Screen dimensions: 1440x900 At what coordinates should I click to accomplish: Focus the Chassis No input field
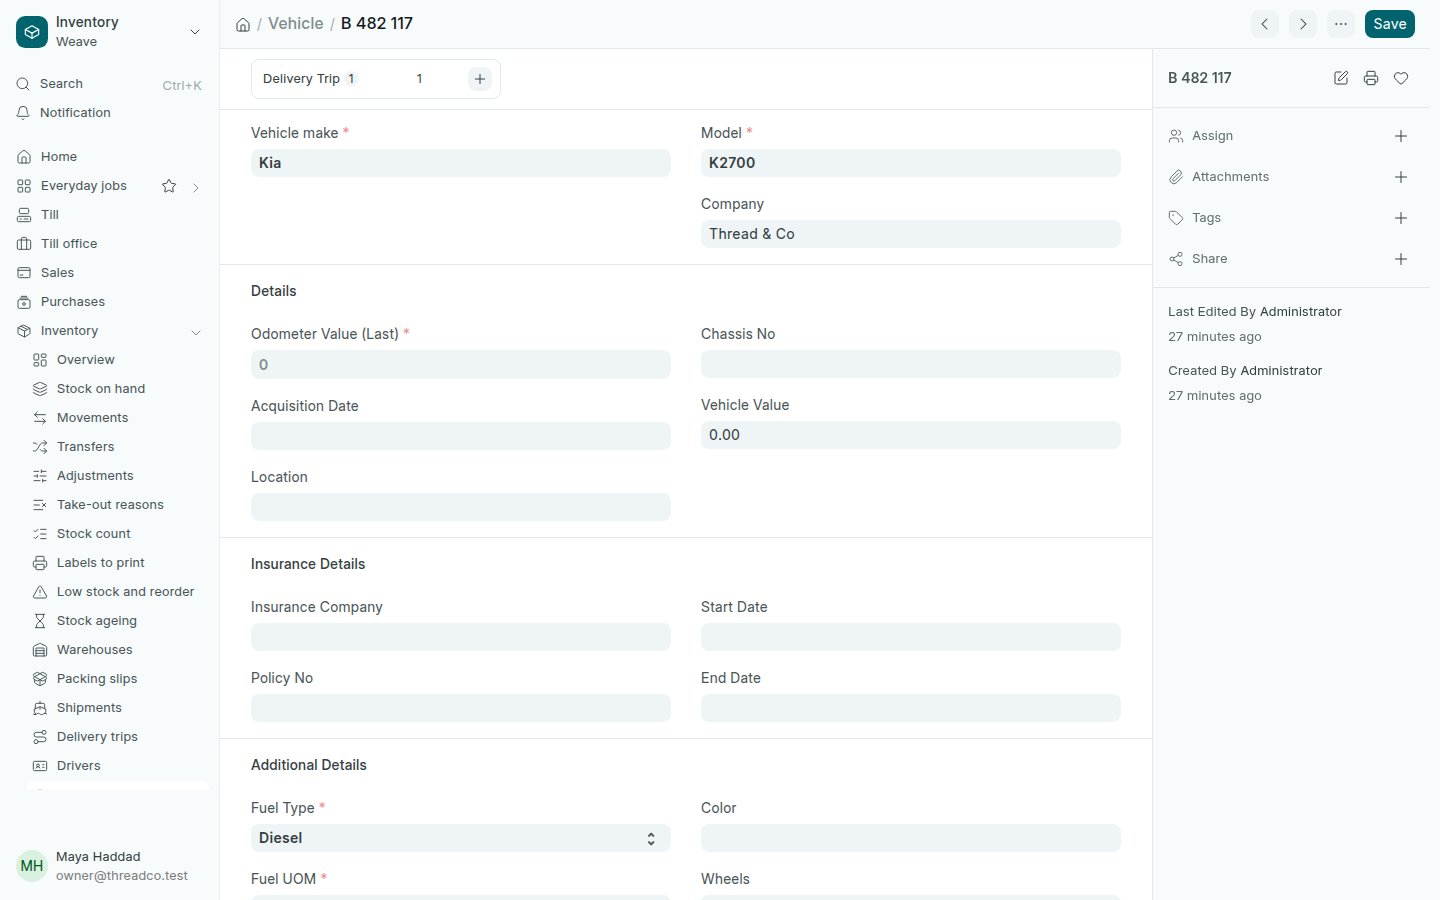[911, 364]
